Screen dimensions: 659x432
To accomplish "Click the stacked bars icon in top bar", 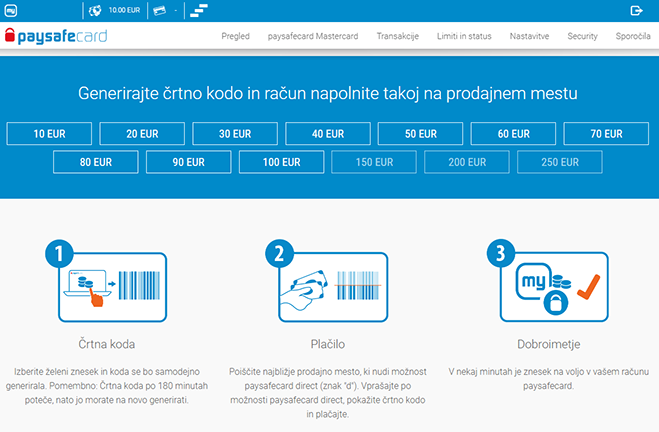I will point(199,11).
